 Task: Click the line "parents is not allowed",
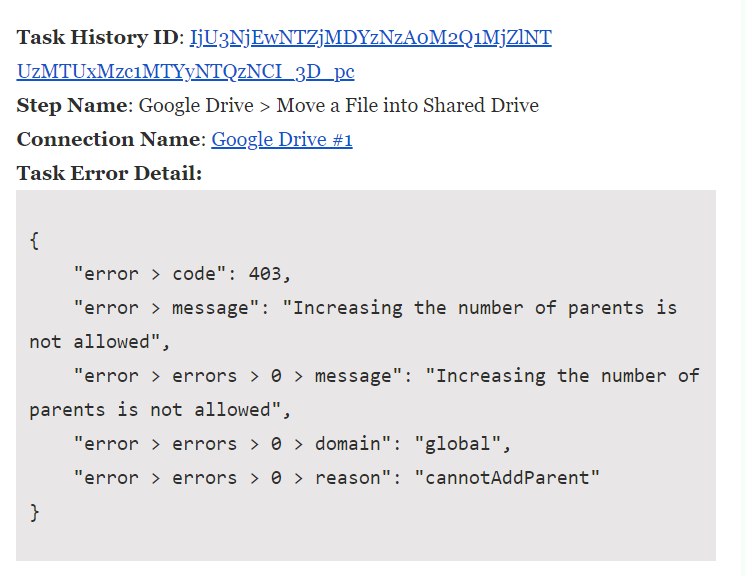[x=160, y=410]
